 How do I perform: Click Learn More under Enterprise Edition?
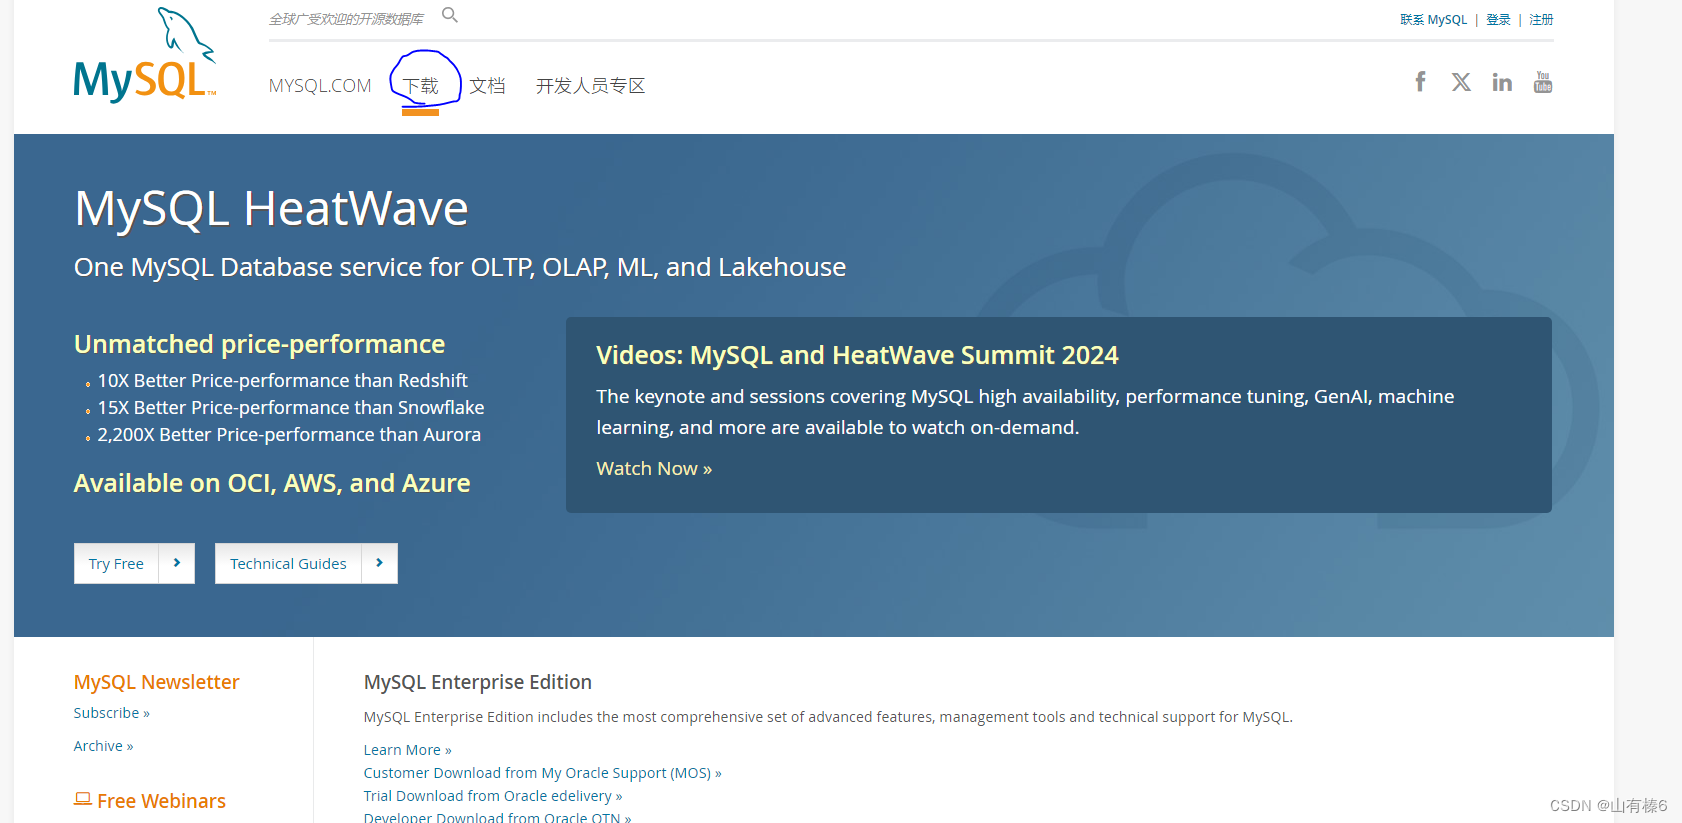point(407,750)
